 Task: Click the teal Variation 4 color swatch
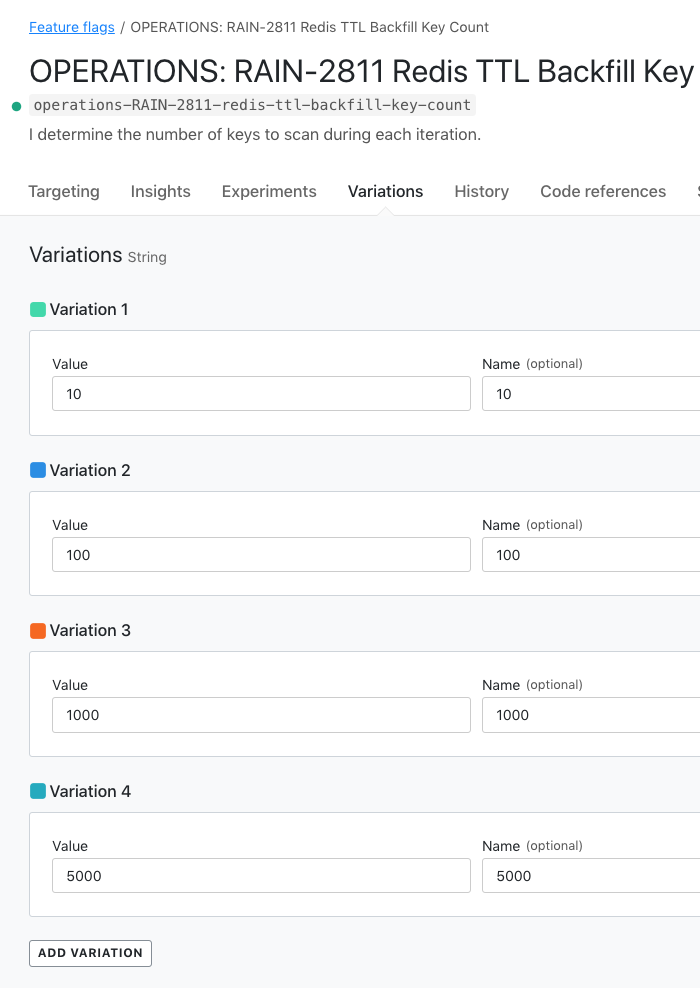coord(37,791)
